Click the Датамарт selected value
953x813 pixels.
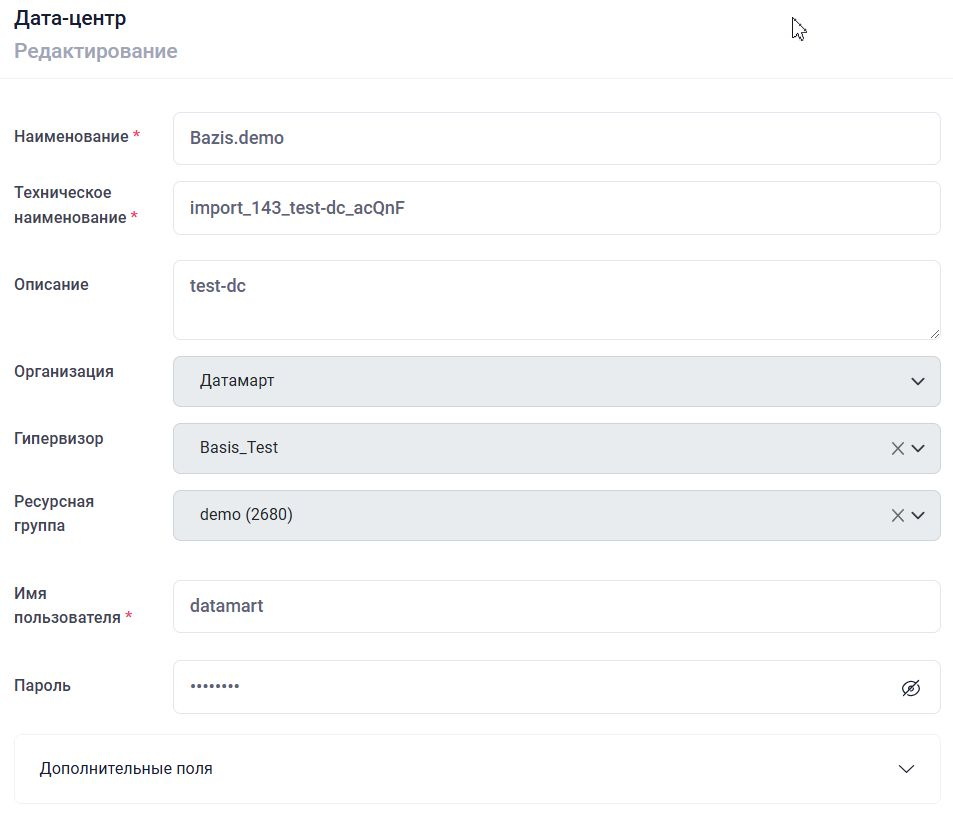(237, 381)
